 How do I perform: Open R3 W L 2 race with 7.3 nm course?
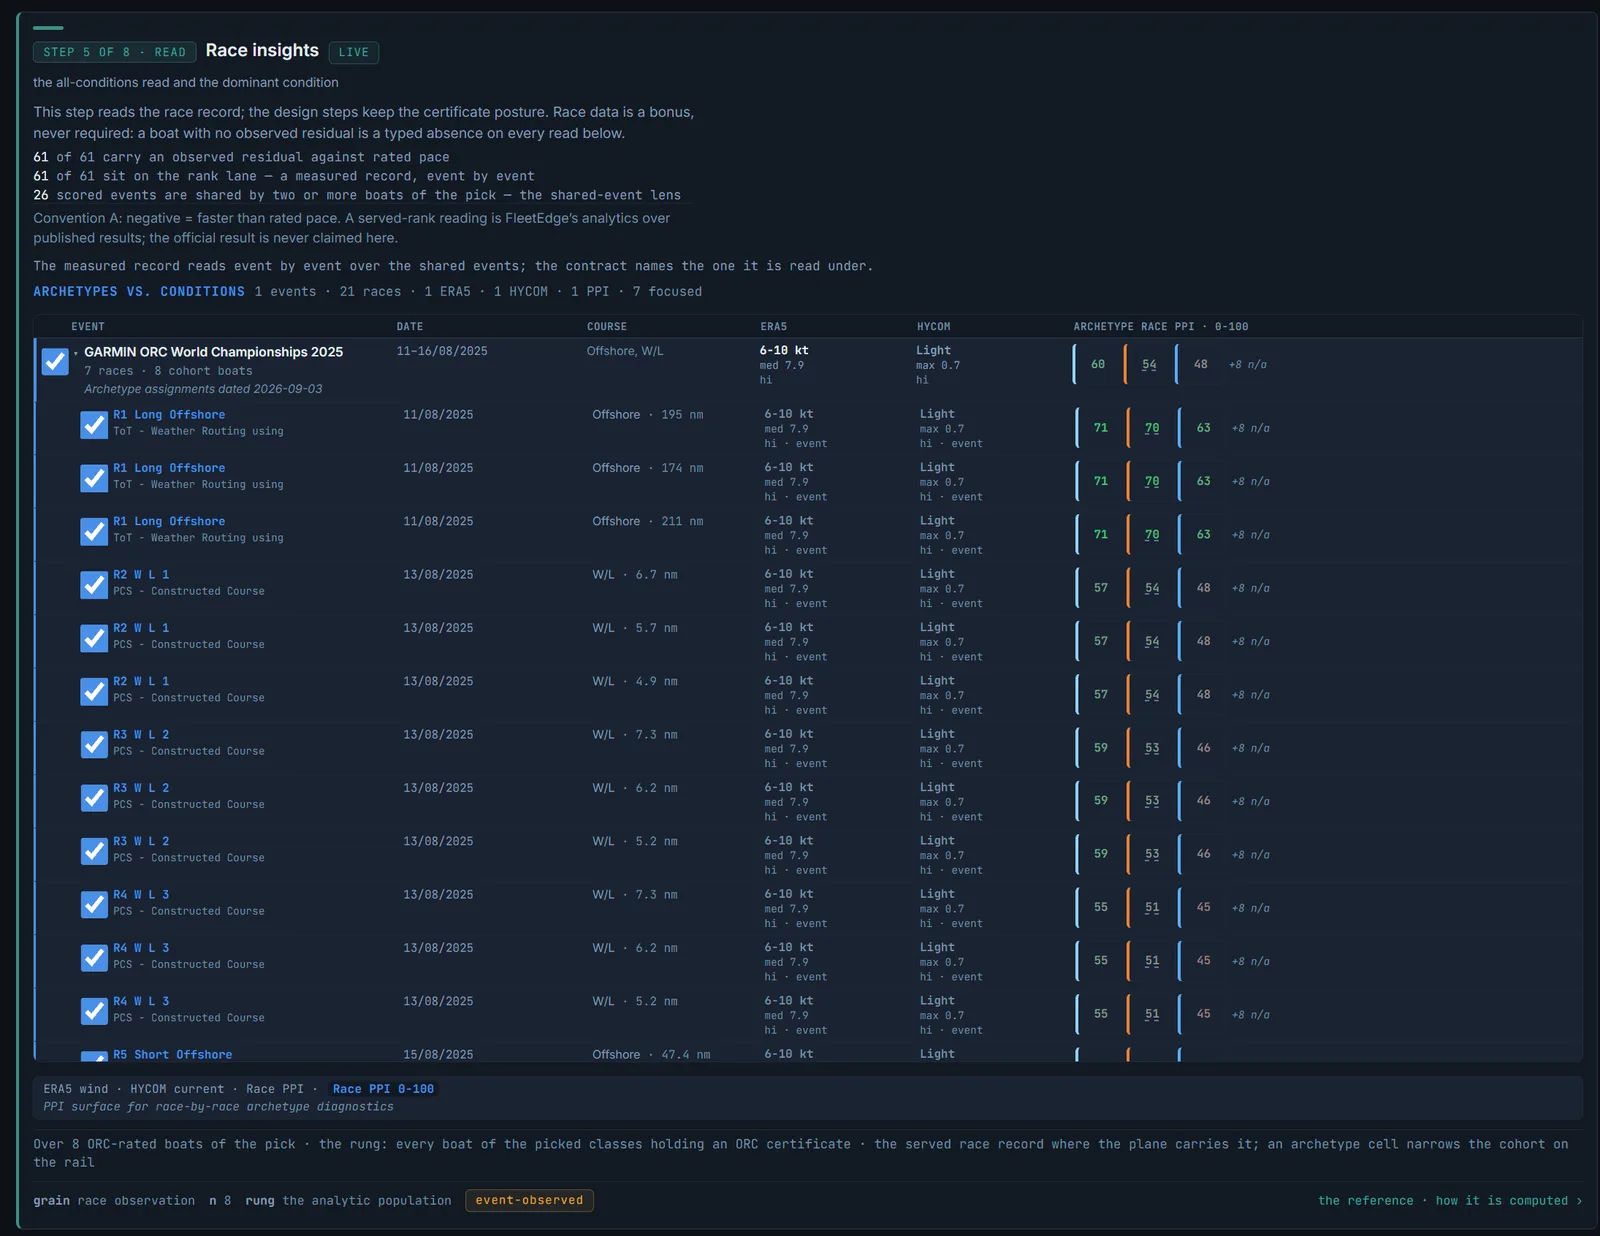coord(141,734)
